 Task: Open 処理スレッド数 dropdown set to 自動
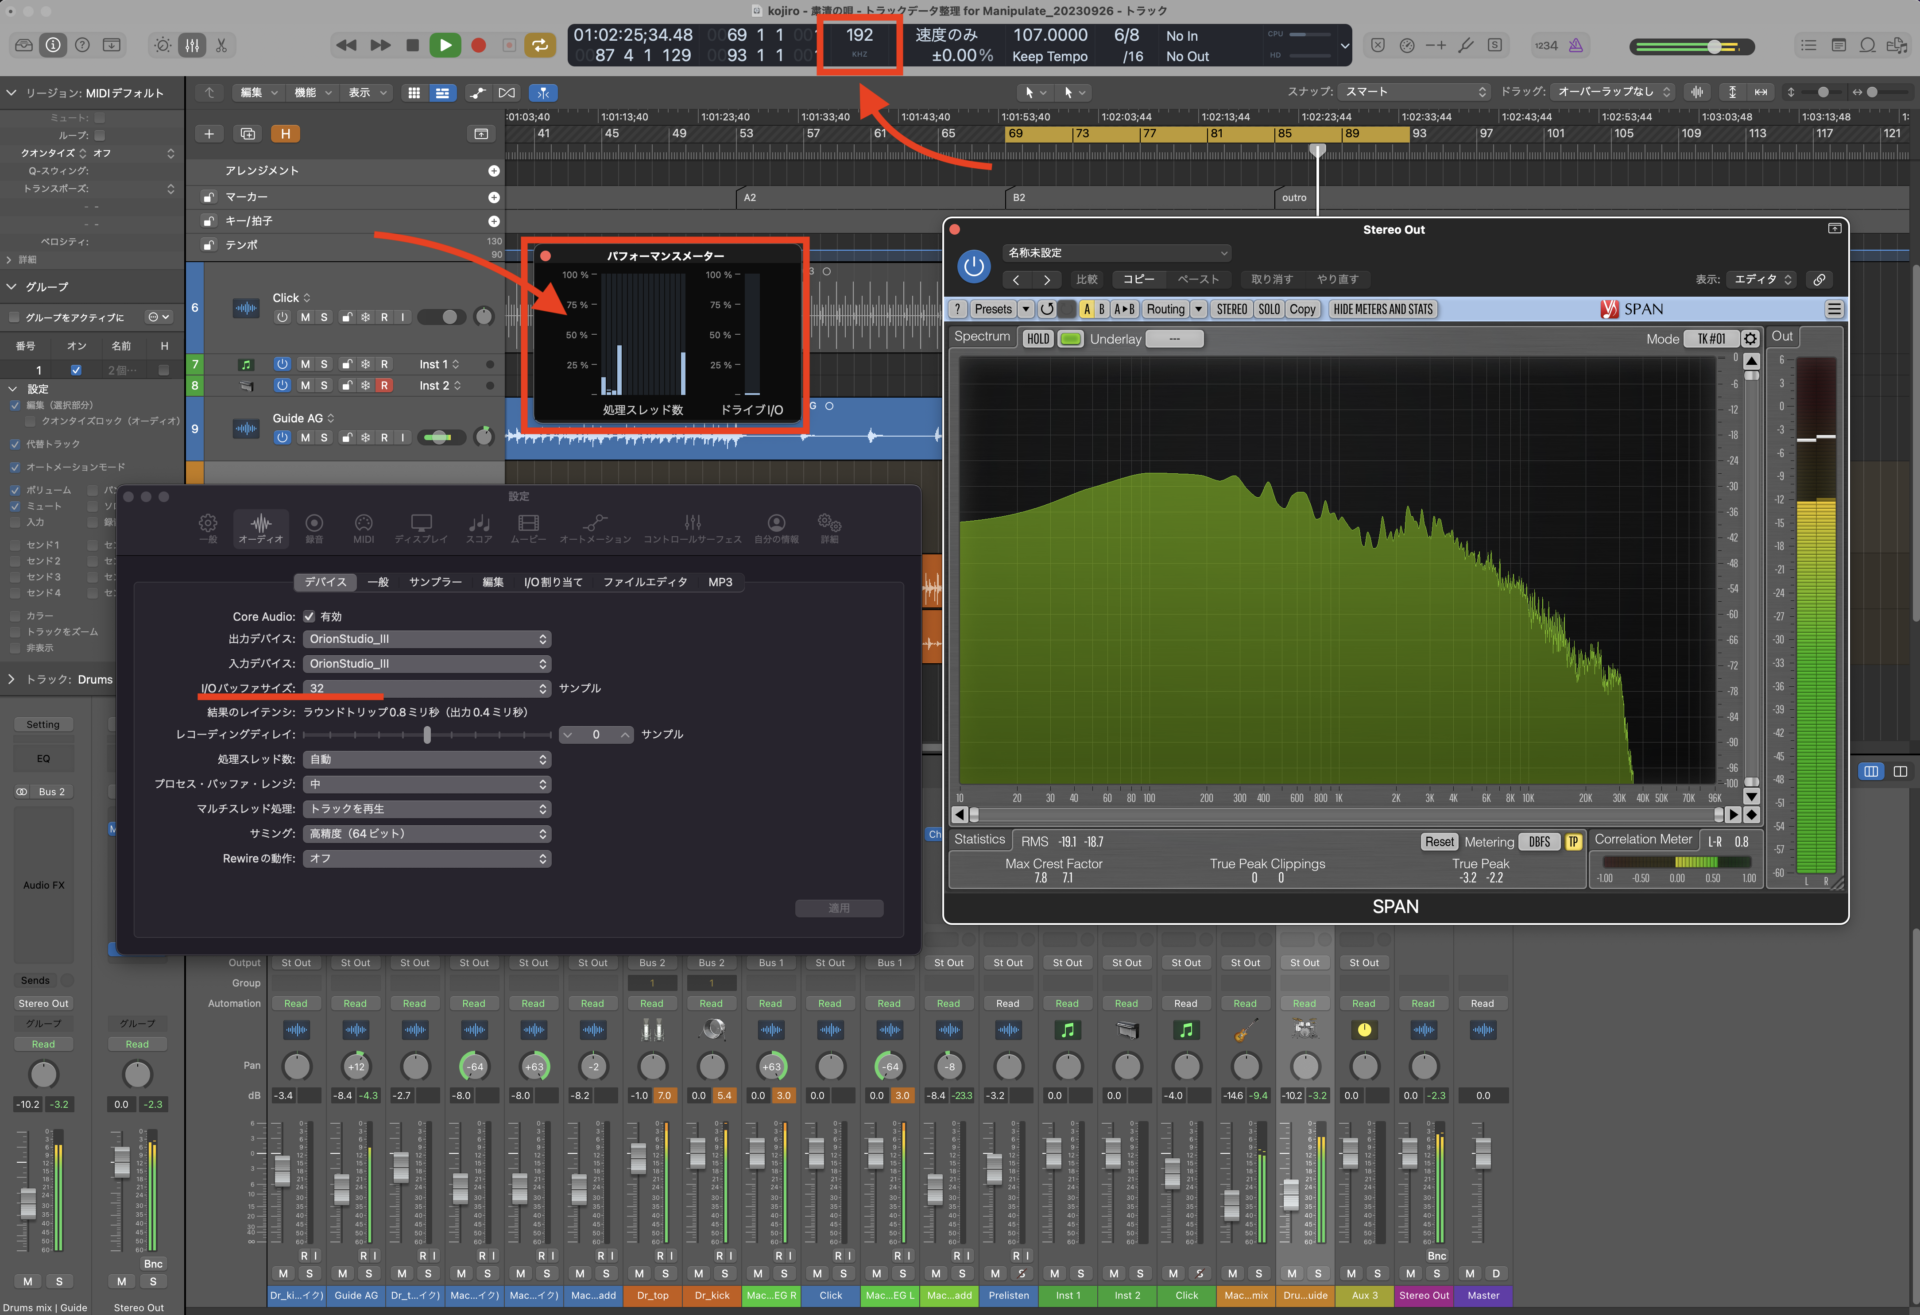click(427, 759)
